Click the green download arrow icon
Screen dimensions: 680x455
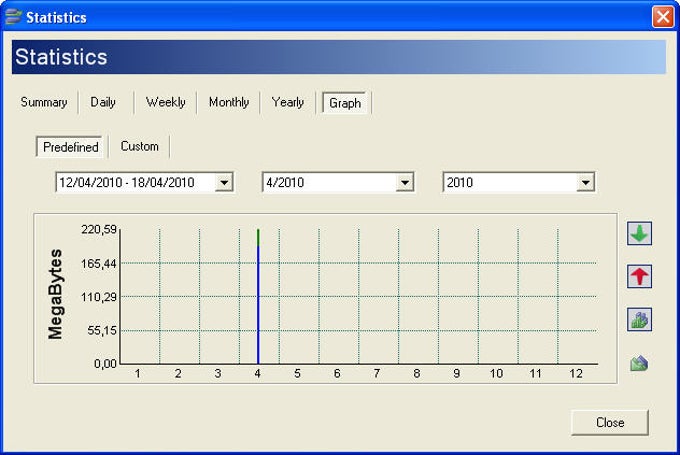639,234
